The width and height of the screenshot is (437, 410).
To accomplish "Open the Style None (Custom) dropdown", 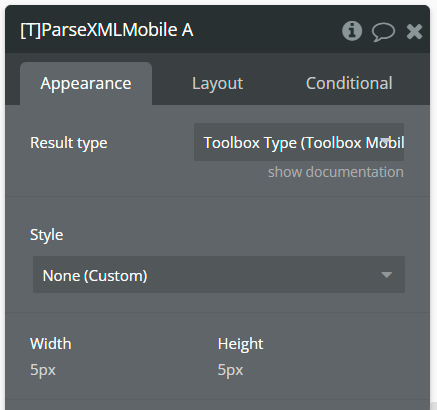I will [219, 275].
